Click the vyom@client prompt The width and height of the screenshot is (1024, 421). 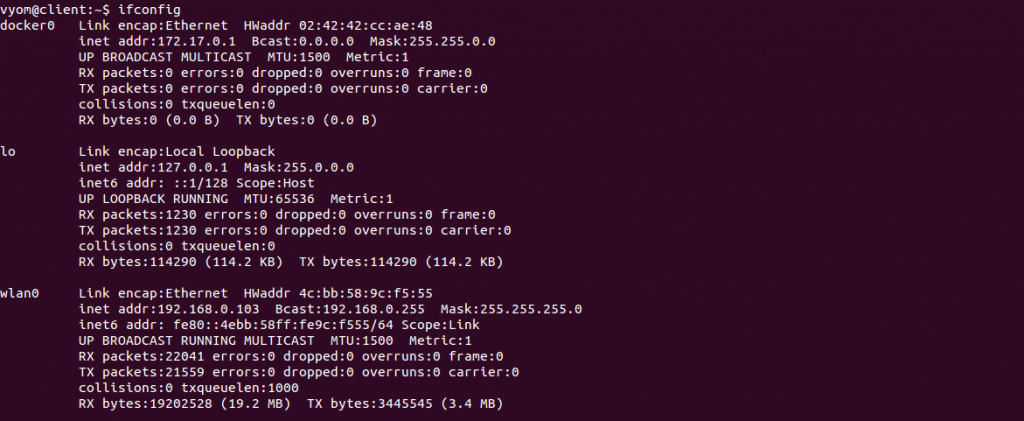42,10
